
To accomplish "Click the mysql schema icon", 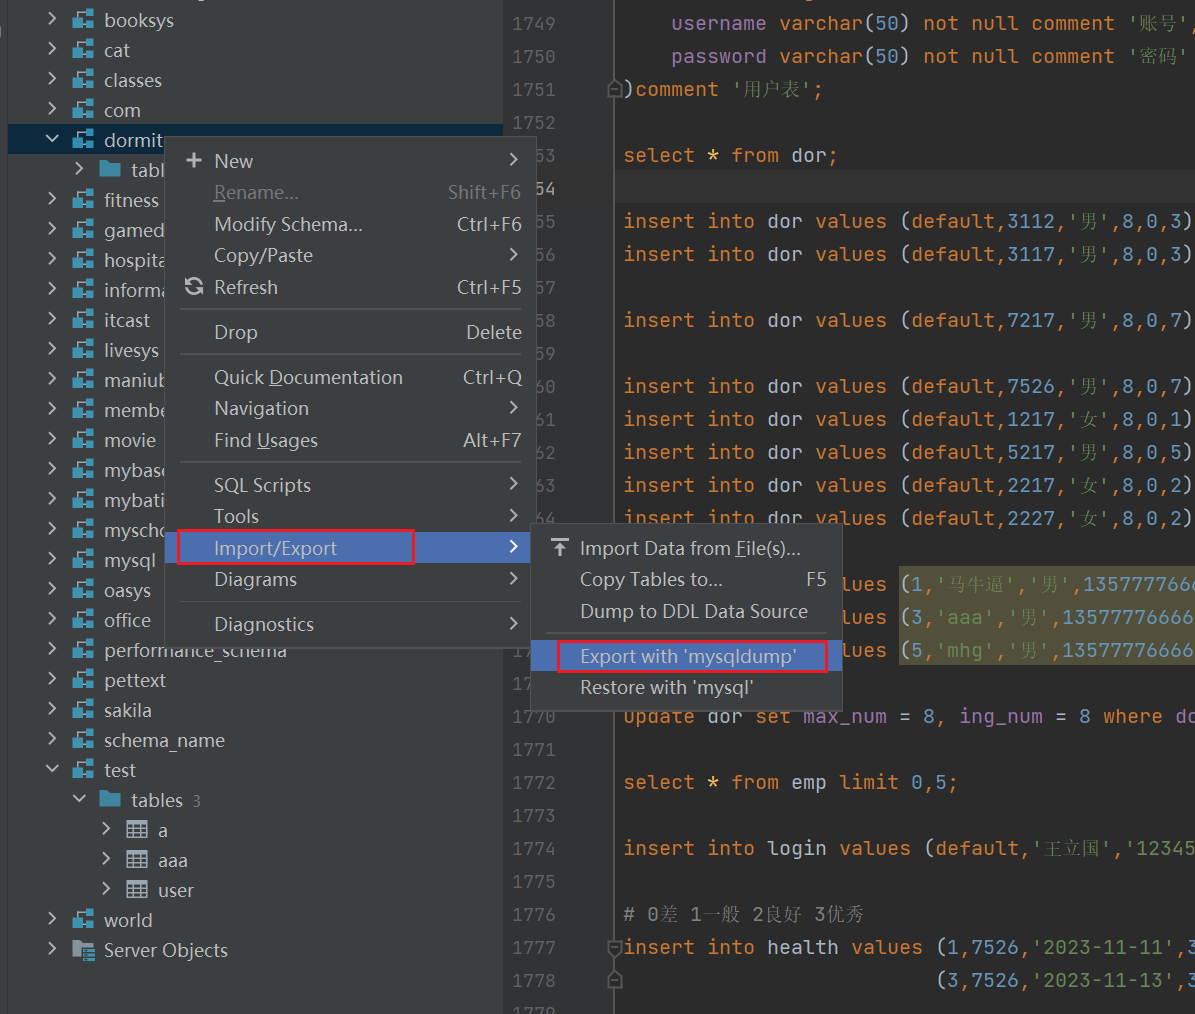I will pos(83,561).
